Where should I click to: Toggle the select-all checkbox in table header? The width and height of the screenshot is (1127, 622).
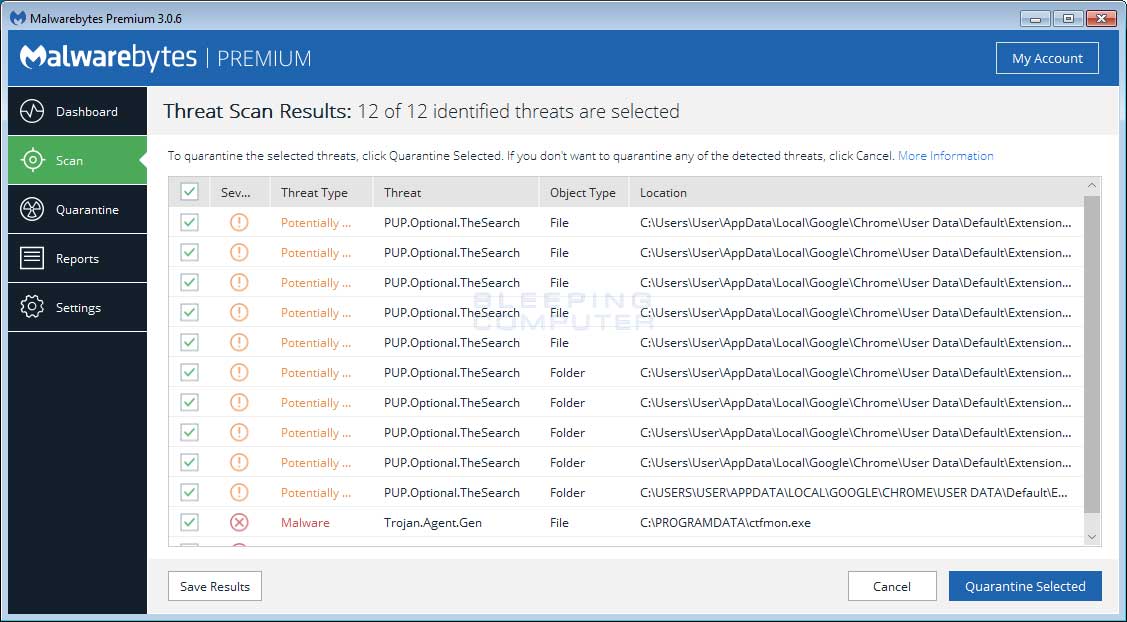190,192
